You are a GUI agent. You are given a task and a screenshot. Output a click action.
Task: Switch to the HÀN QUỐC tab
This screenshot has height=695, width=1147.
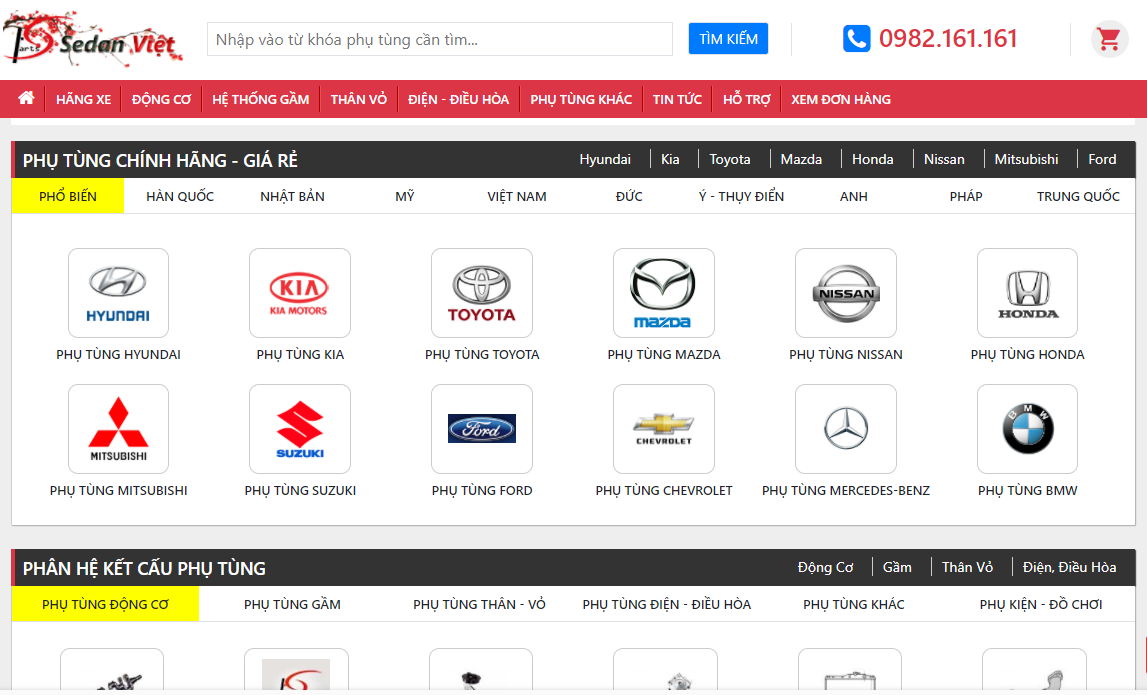180,196
